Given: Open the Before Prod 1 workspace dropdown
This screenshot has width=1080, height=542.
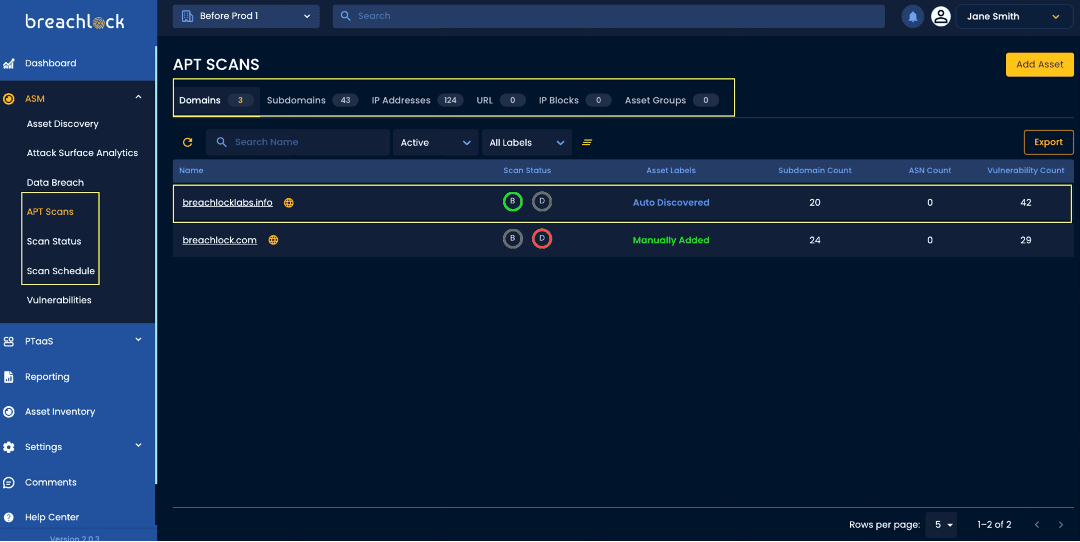Looking at the screenshot, I should point(246,17).
